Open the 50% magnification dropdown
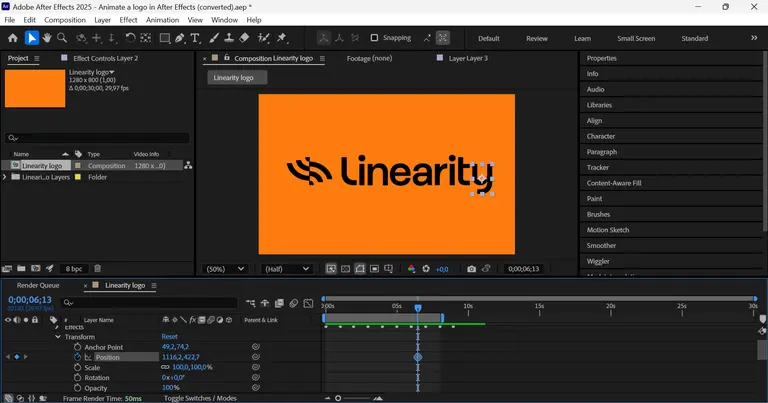768x403 pixels. pyautogui.click(x=225, y=269)
